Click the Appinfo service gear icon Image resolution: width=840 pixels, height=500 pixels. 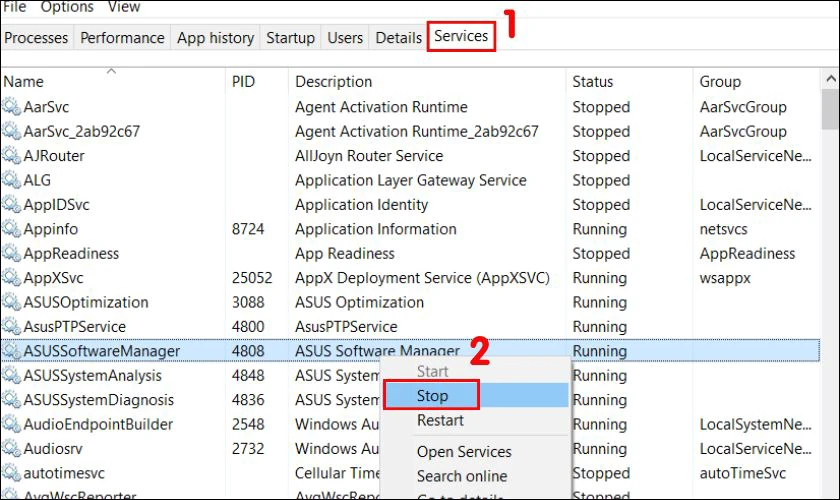(x=11, y=229)
